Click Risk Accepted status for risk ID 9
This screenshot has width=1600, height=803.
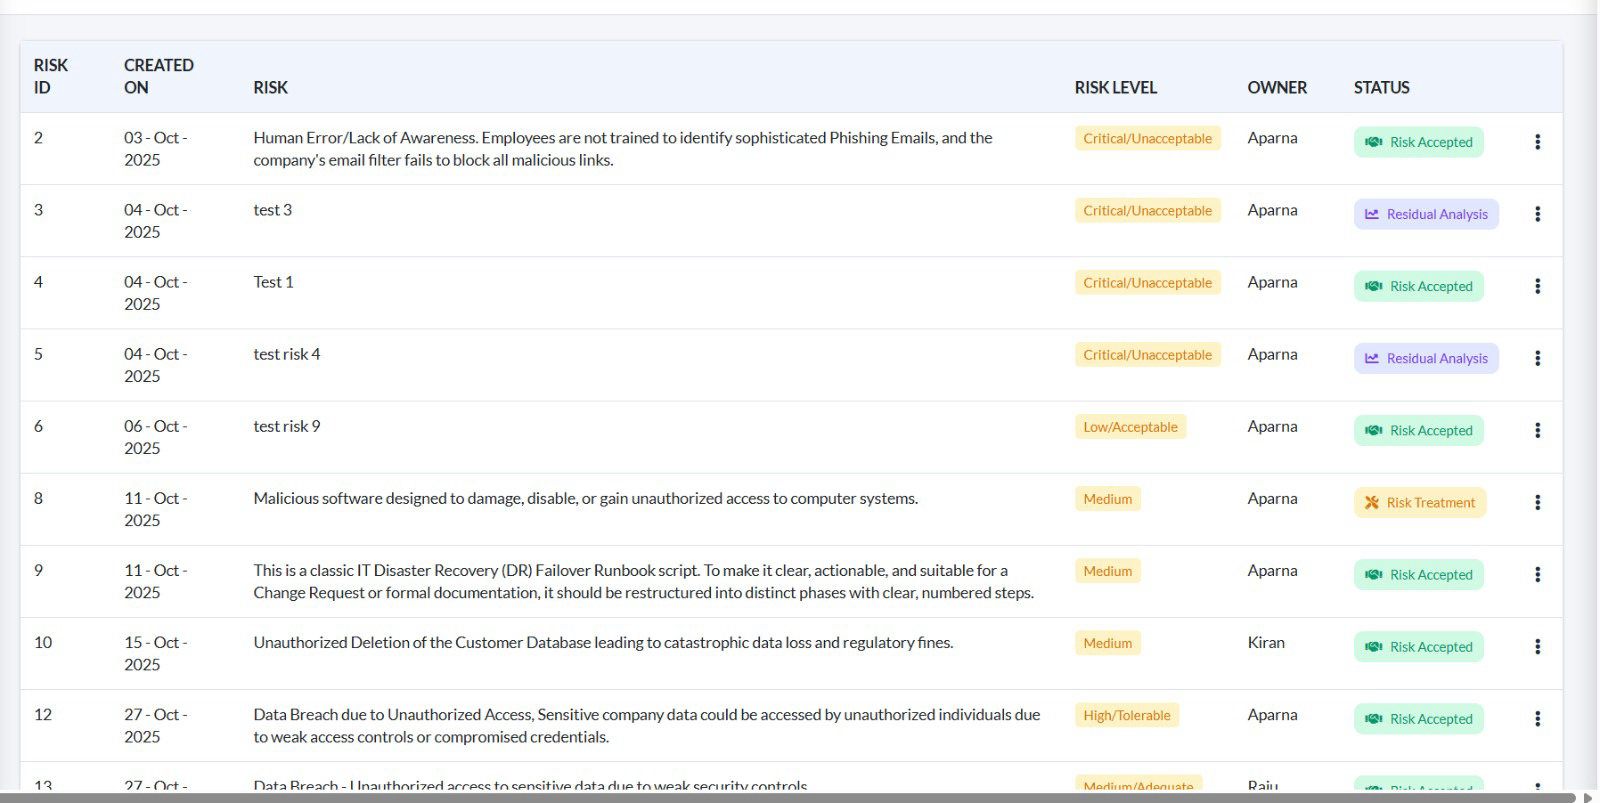click(x=1418, y=574)
